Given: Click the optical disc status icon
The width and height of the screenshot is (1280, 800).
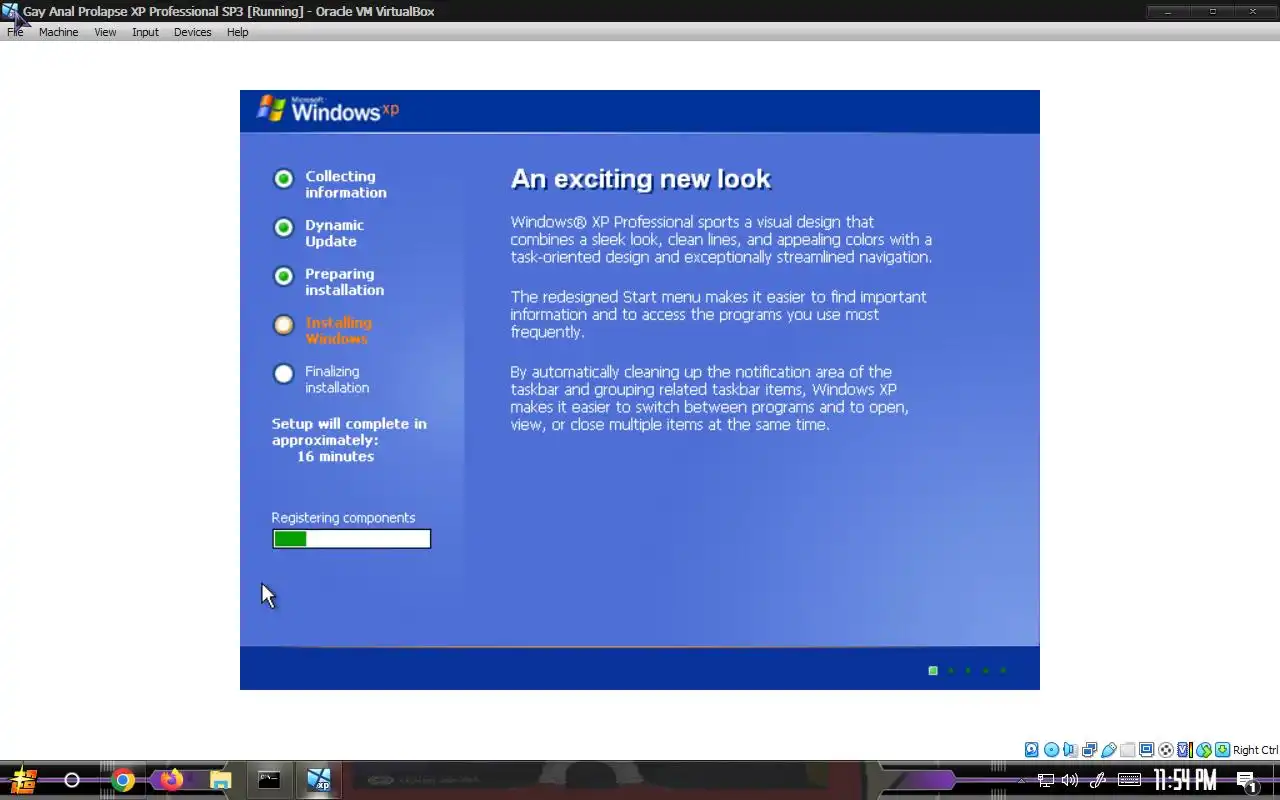Looking at the screenshot, I should (x=1051, y=750).
